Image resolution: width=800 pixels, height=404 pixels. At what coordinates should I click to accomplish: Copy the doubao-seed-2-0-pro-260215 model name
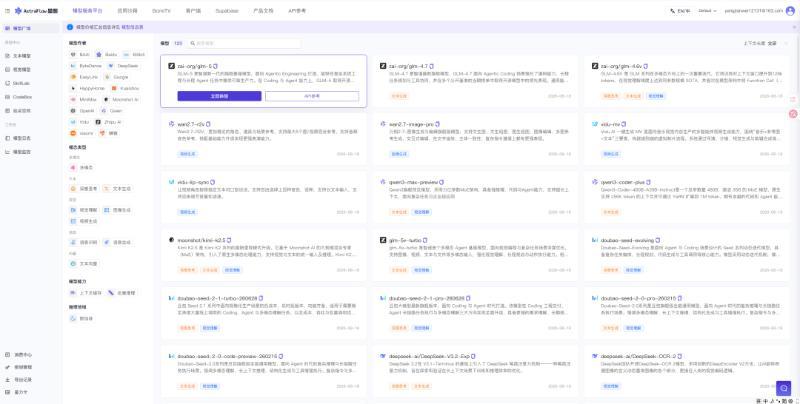(x=680, y=298)
